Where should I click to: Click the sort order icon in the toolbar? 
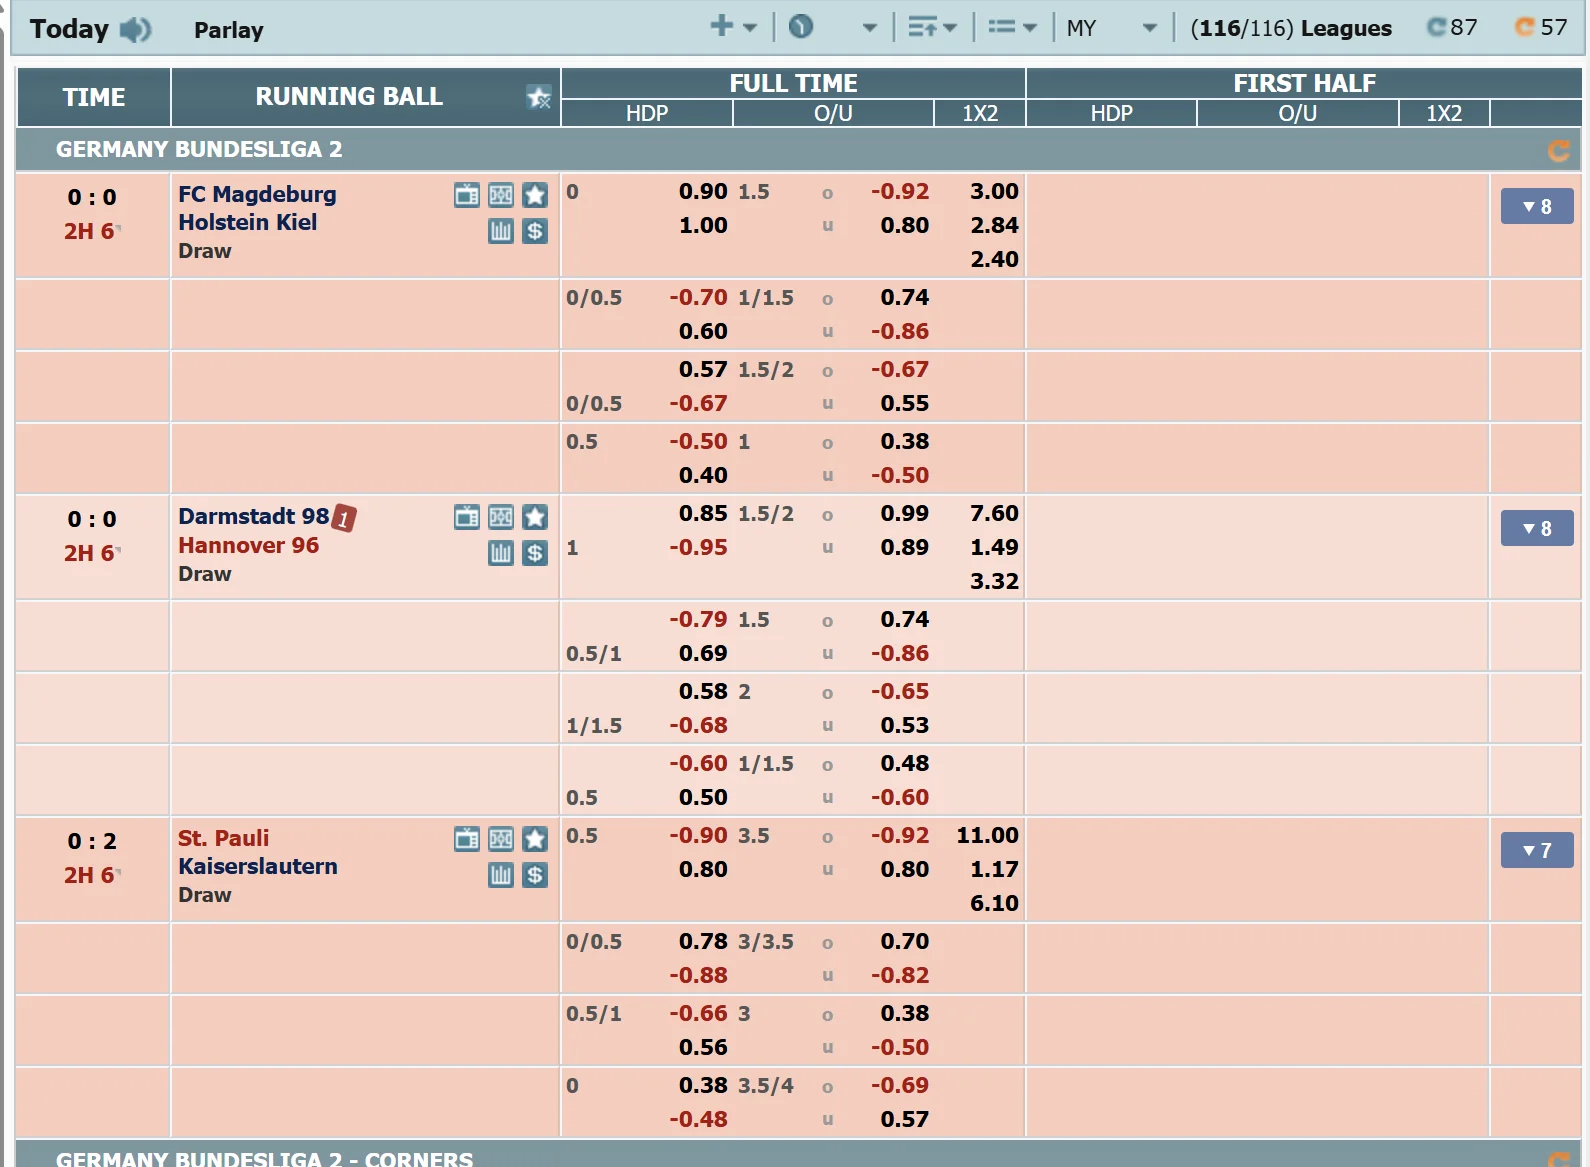coord(923,28)
